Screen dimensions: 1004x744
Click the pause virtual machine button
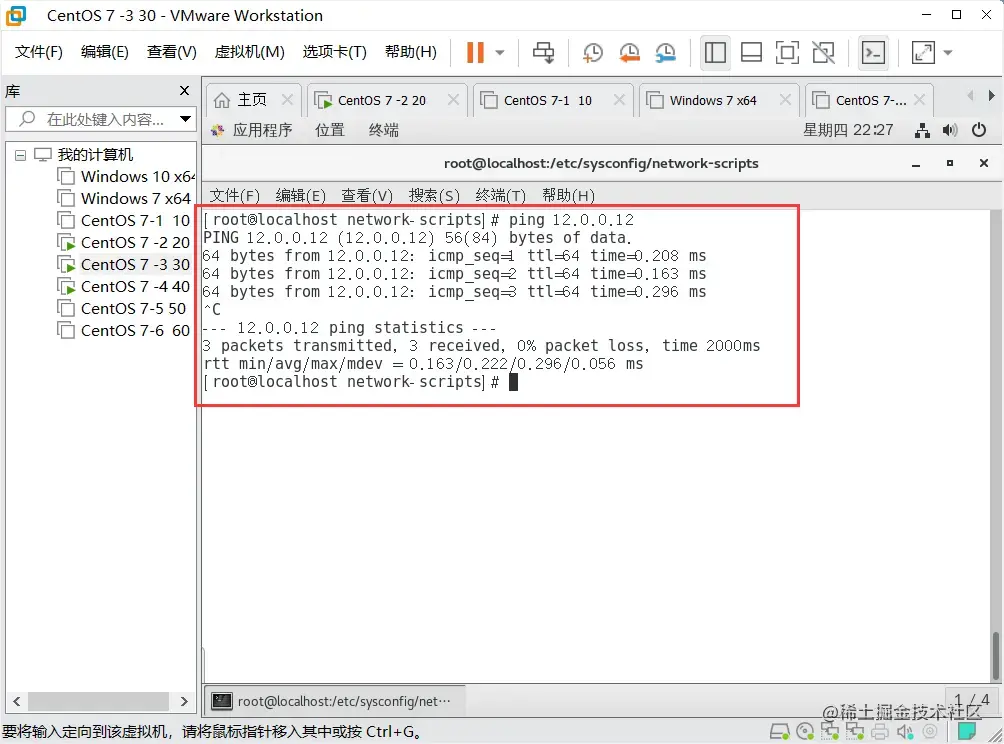(x=475, y=53)
